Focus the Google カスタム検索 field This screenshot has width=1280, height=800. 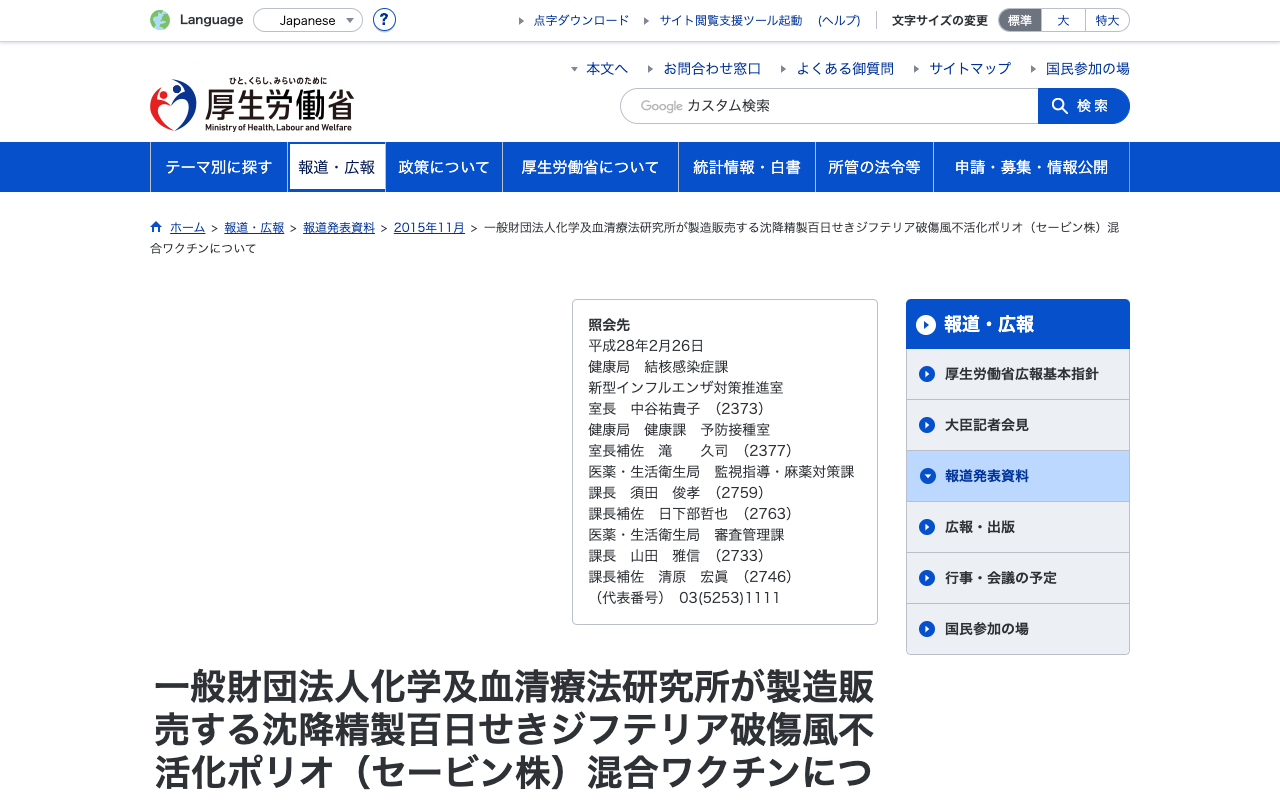click(829, 106)
